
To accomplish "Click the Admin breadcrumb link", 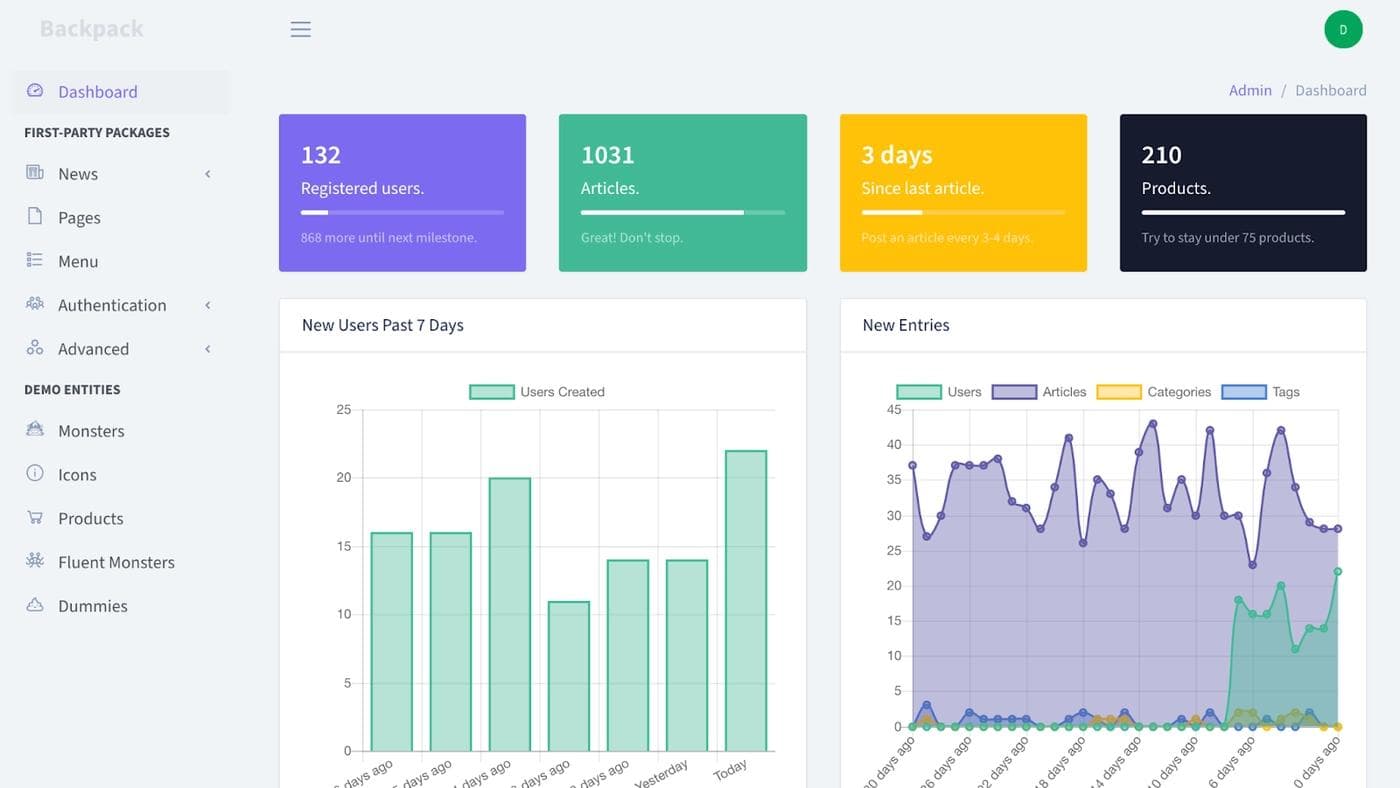I will pos(1250,90).
